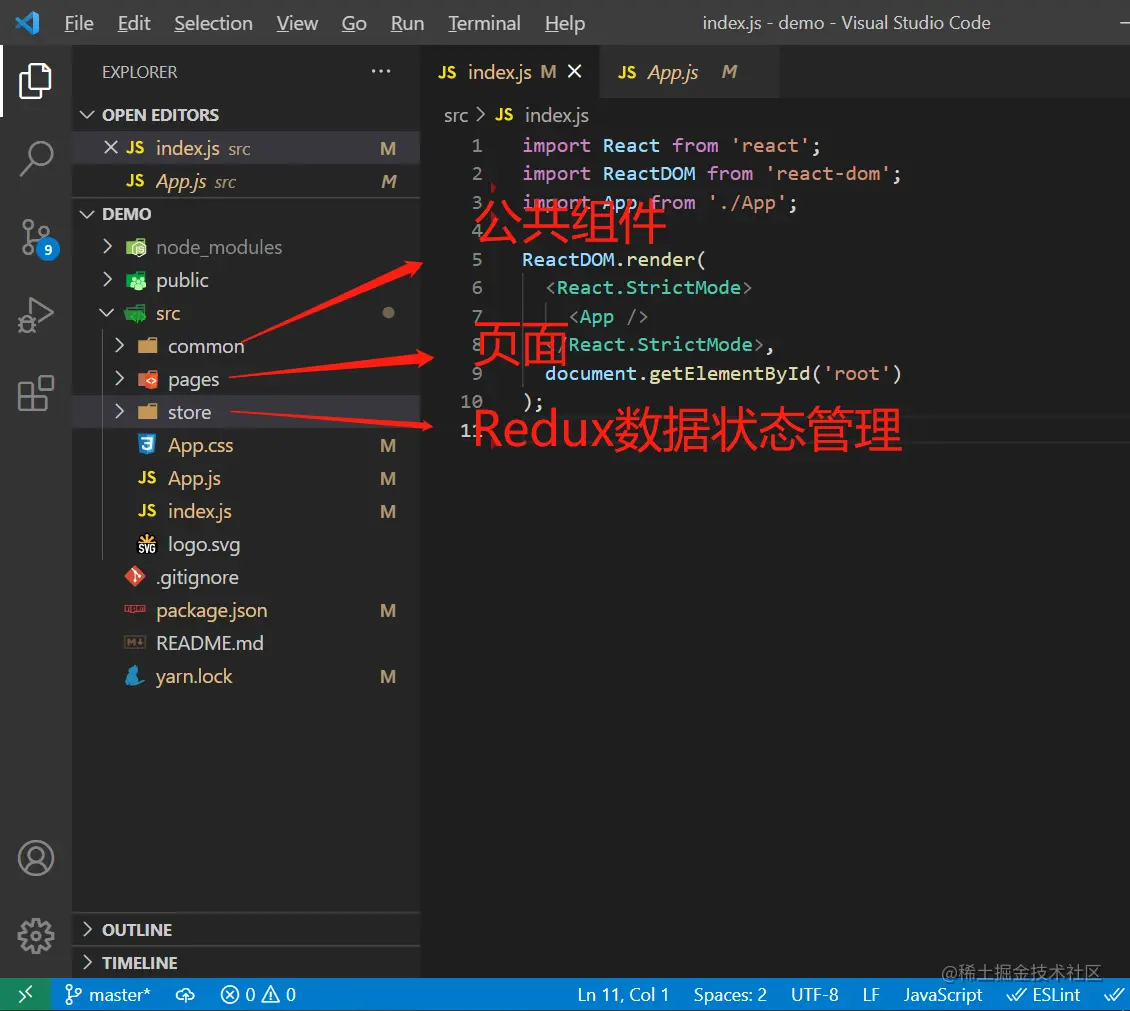This screenshot has height=1011, width=1130.
Task: Open App.js in the src tree
Action: click(x=246, y=478)
